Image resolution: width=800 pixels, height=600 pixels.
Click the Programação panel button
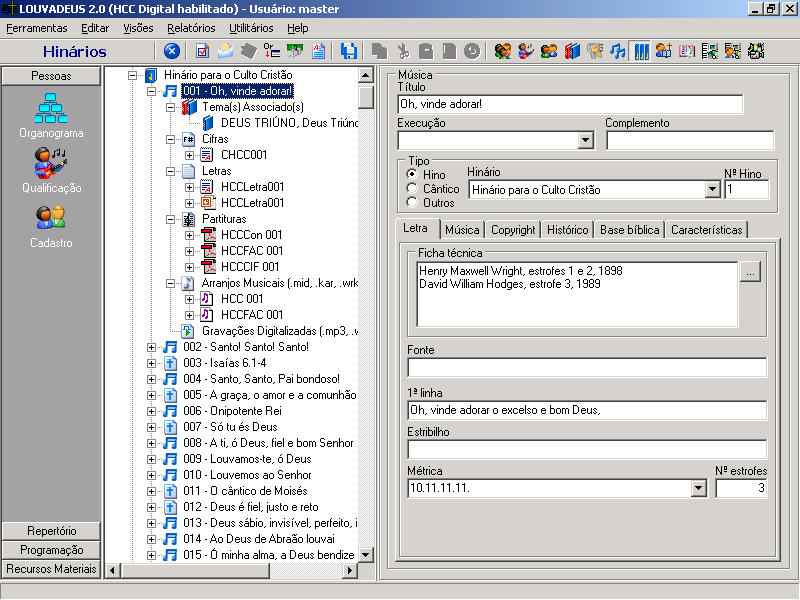point(51,550)
